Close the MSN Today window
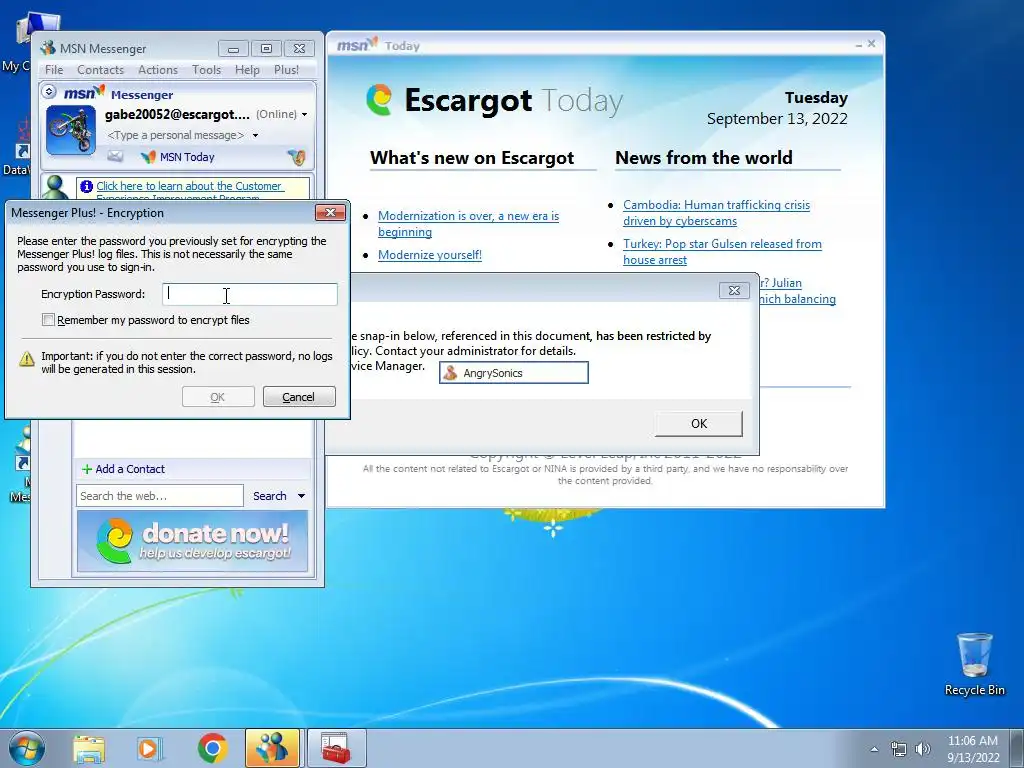 [871, 44]
